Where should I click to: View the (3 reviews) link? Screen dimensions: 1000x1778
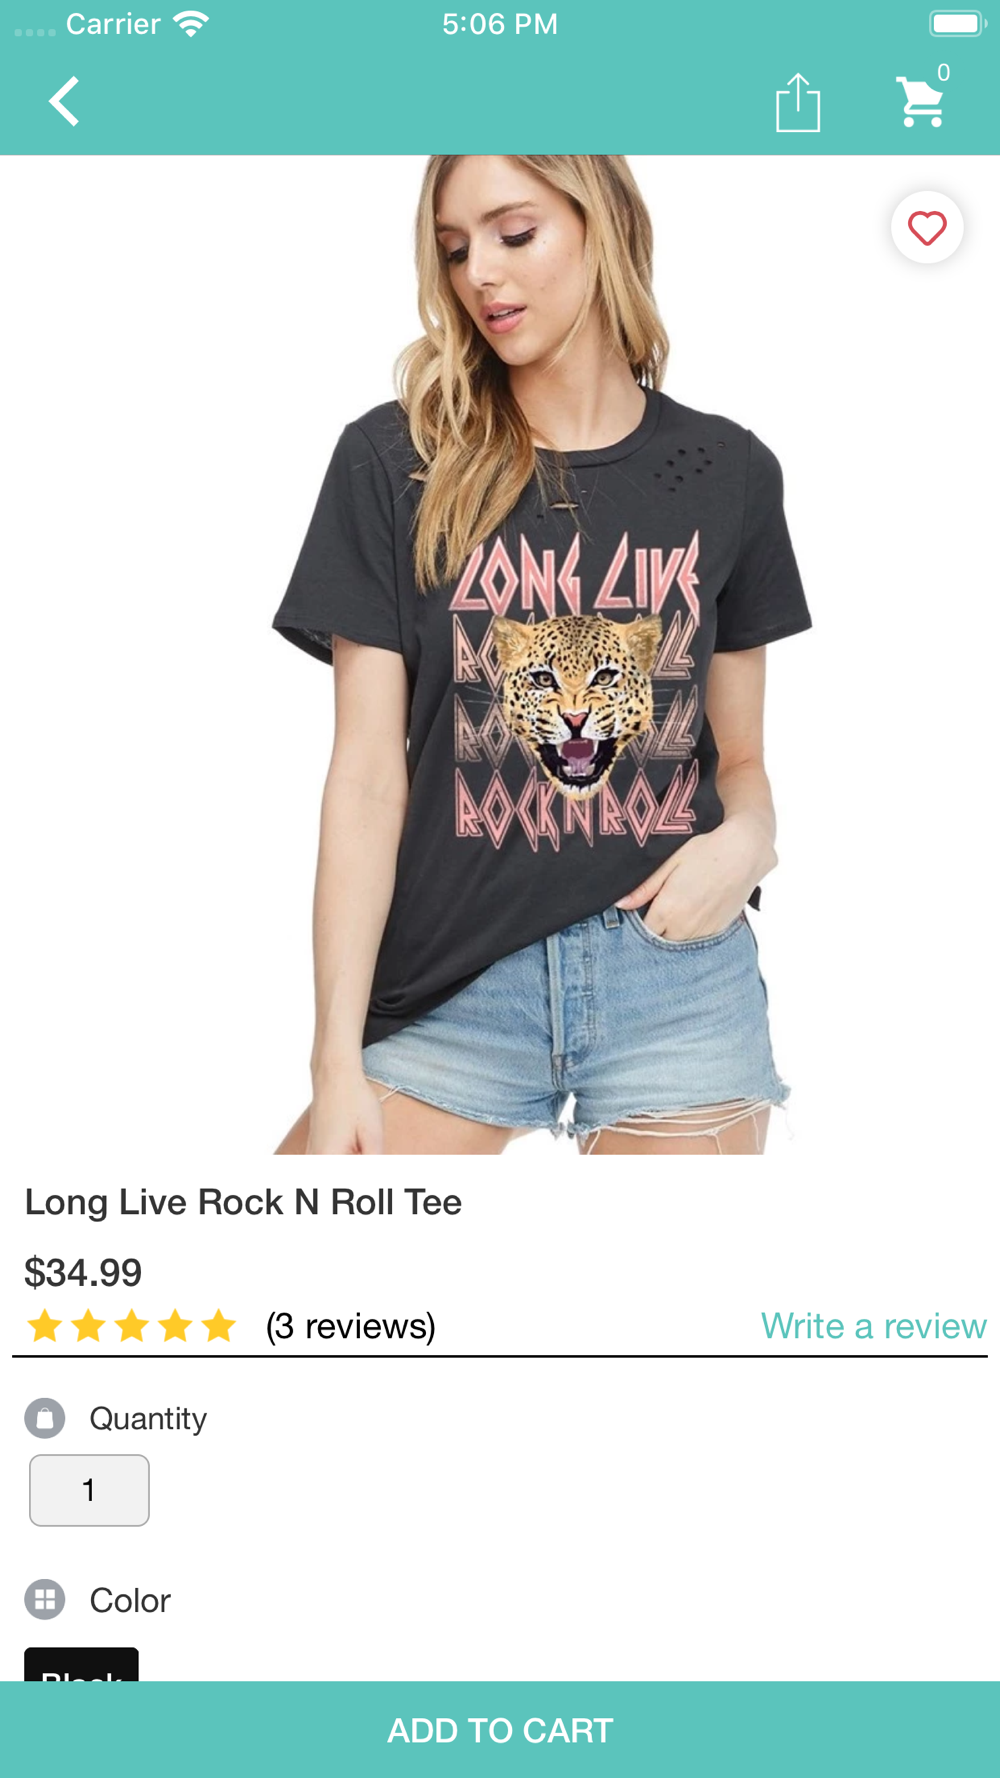(351, 1326)
